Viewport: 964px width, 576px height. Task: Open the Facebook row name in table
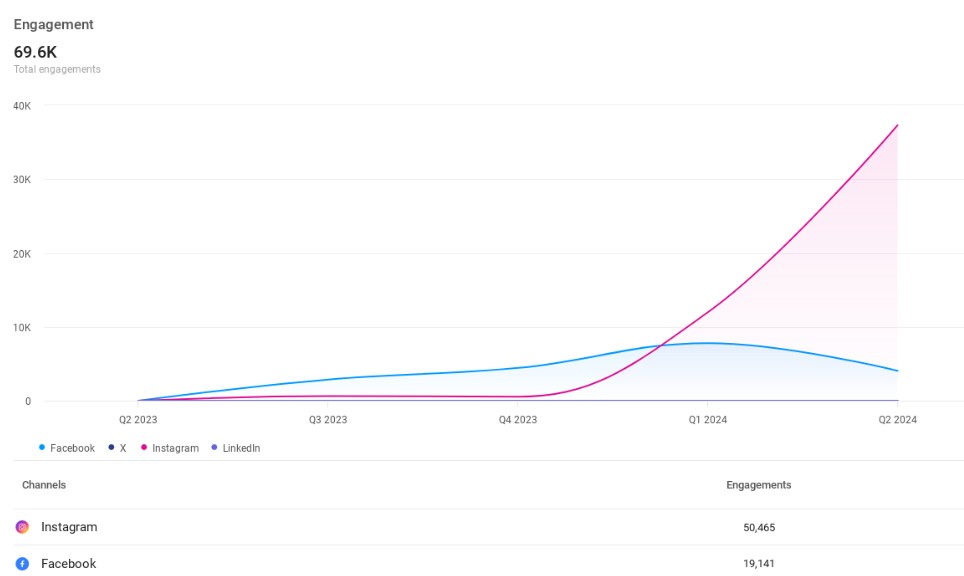coord(68,564)
